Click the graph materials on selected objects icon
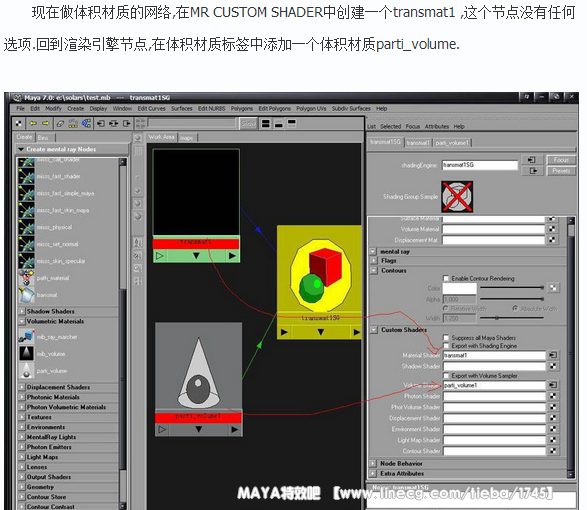 pyautogui.click(x=86, y=123)
